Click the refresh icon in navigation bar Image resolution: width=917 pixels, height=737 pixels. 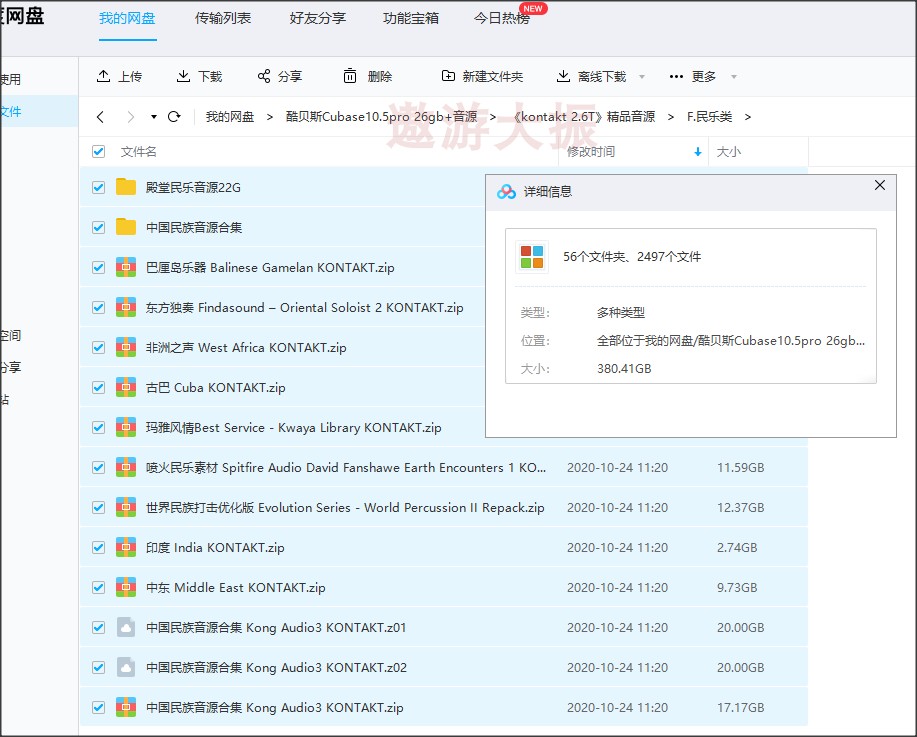pyautogui.click(x=174, y=117)
